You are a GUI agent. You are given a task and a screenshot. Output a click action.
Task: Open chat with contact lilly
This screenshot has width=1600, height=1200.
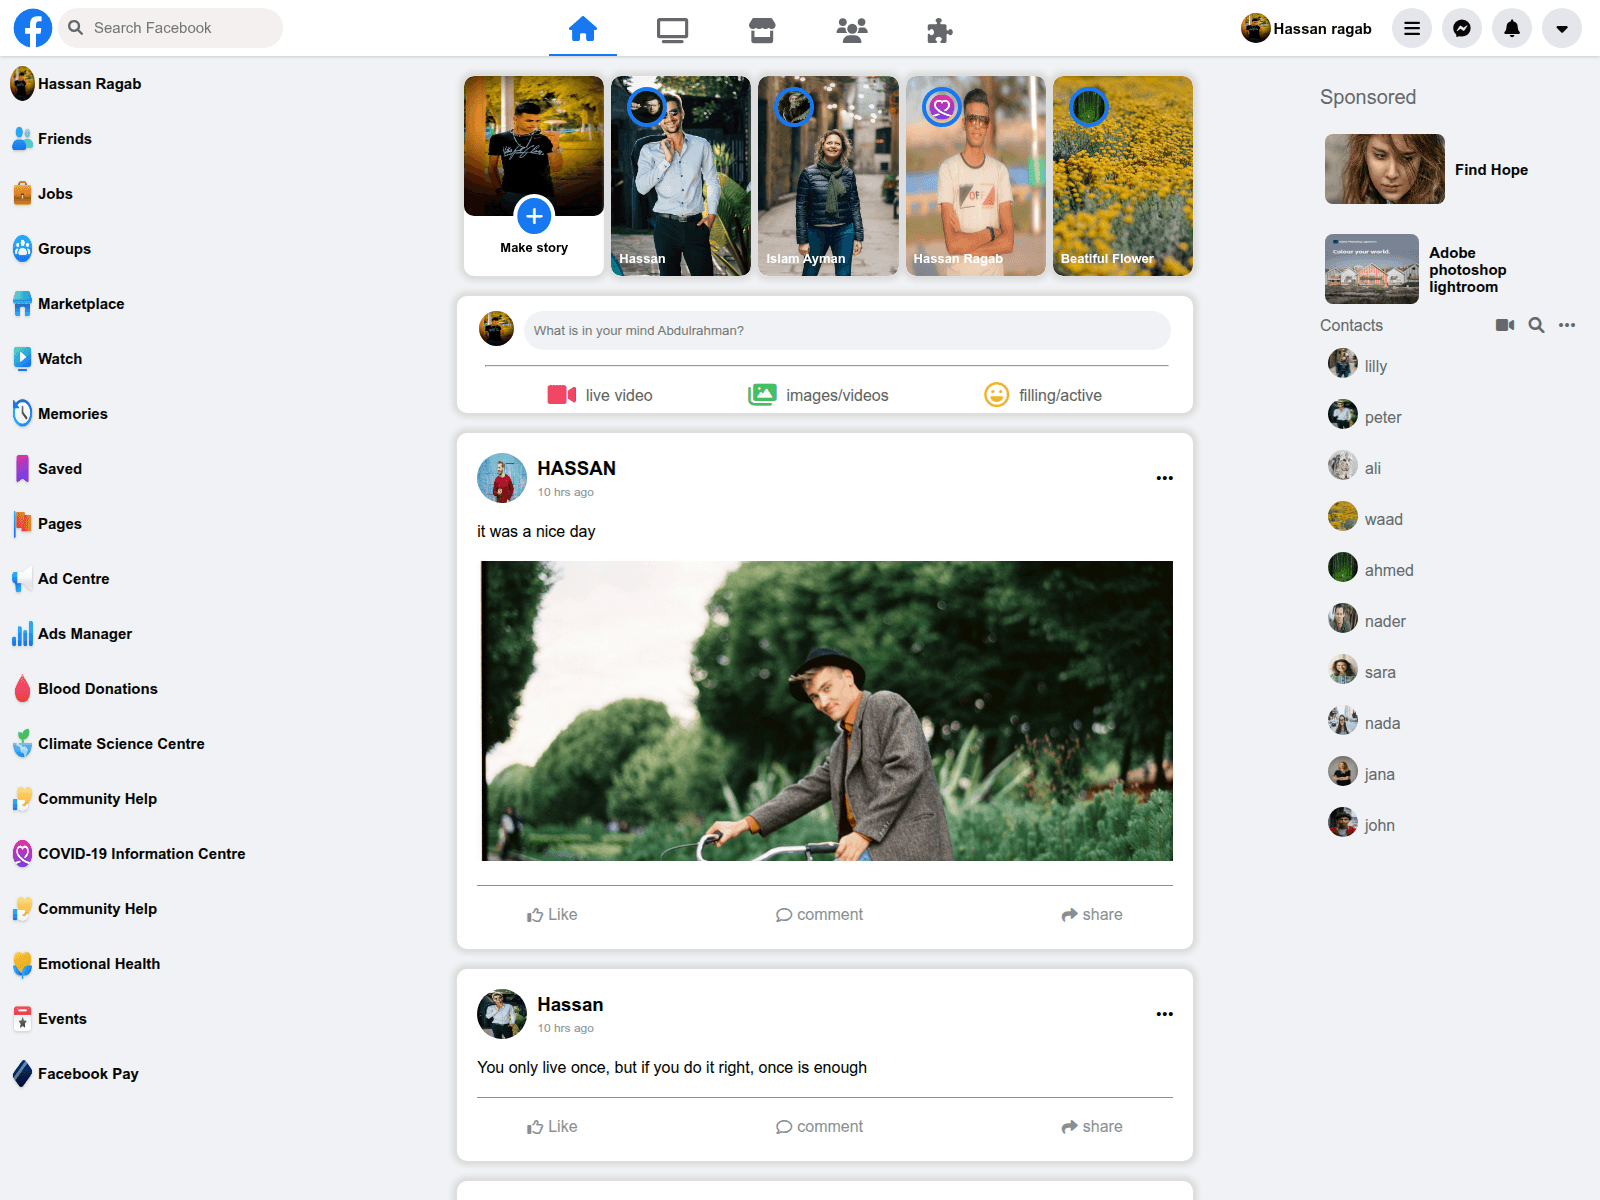tap(1358, 364)
